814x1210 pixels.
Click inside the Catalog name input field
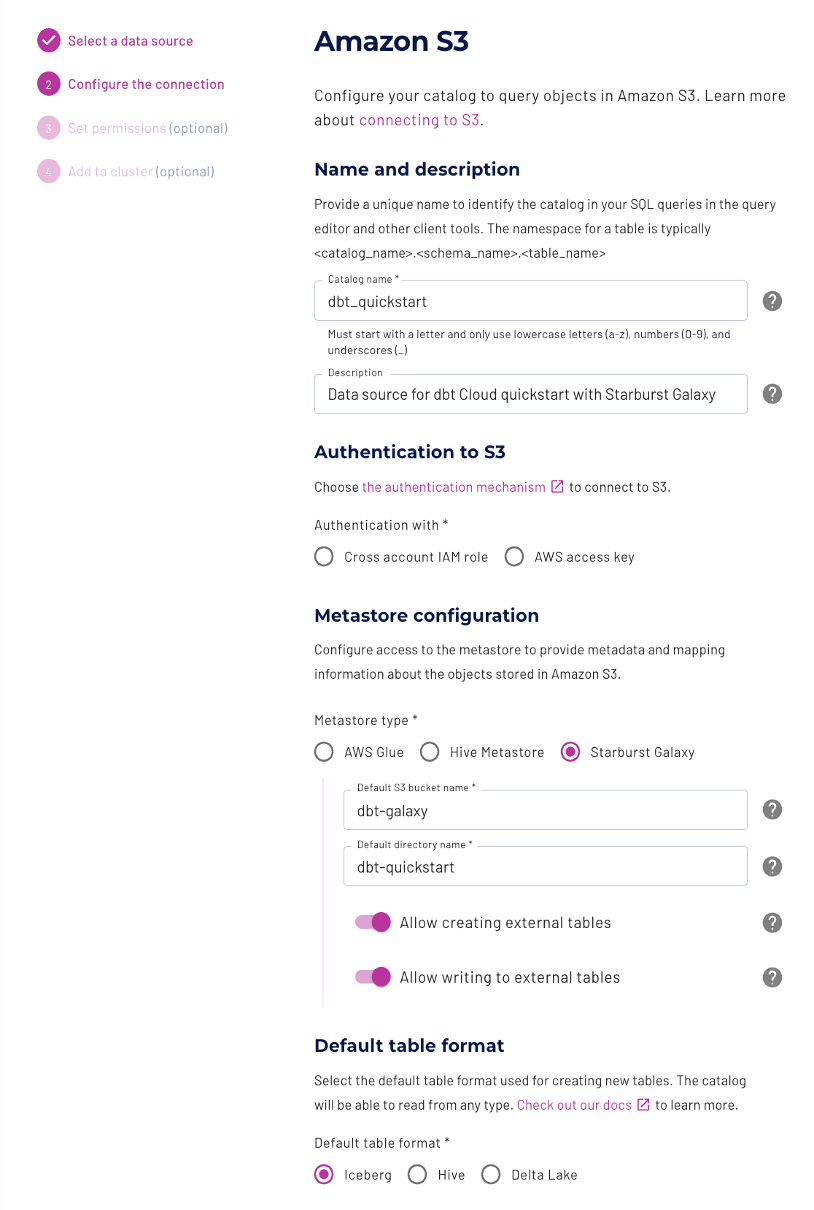tap(530, 300)
